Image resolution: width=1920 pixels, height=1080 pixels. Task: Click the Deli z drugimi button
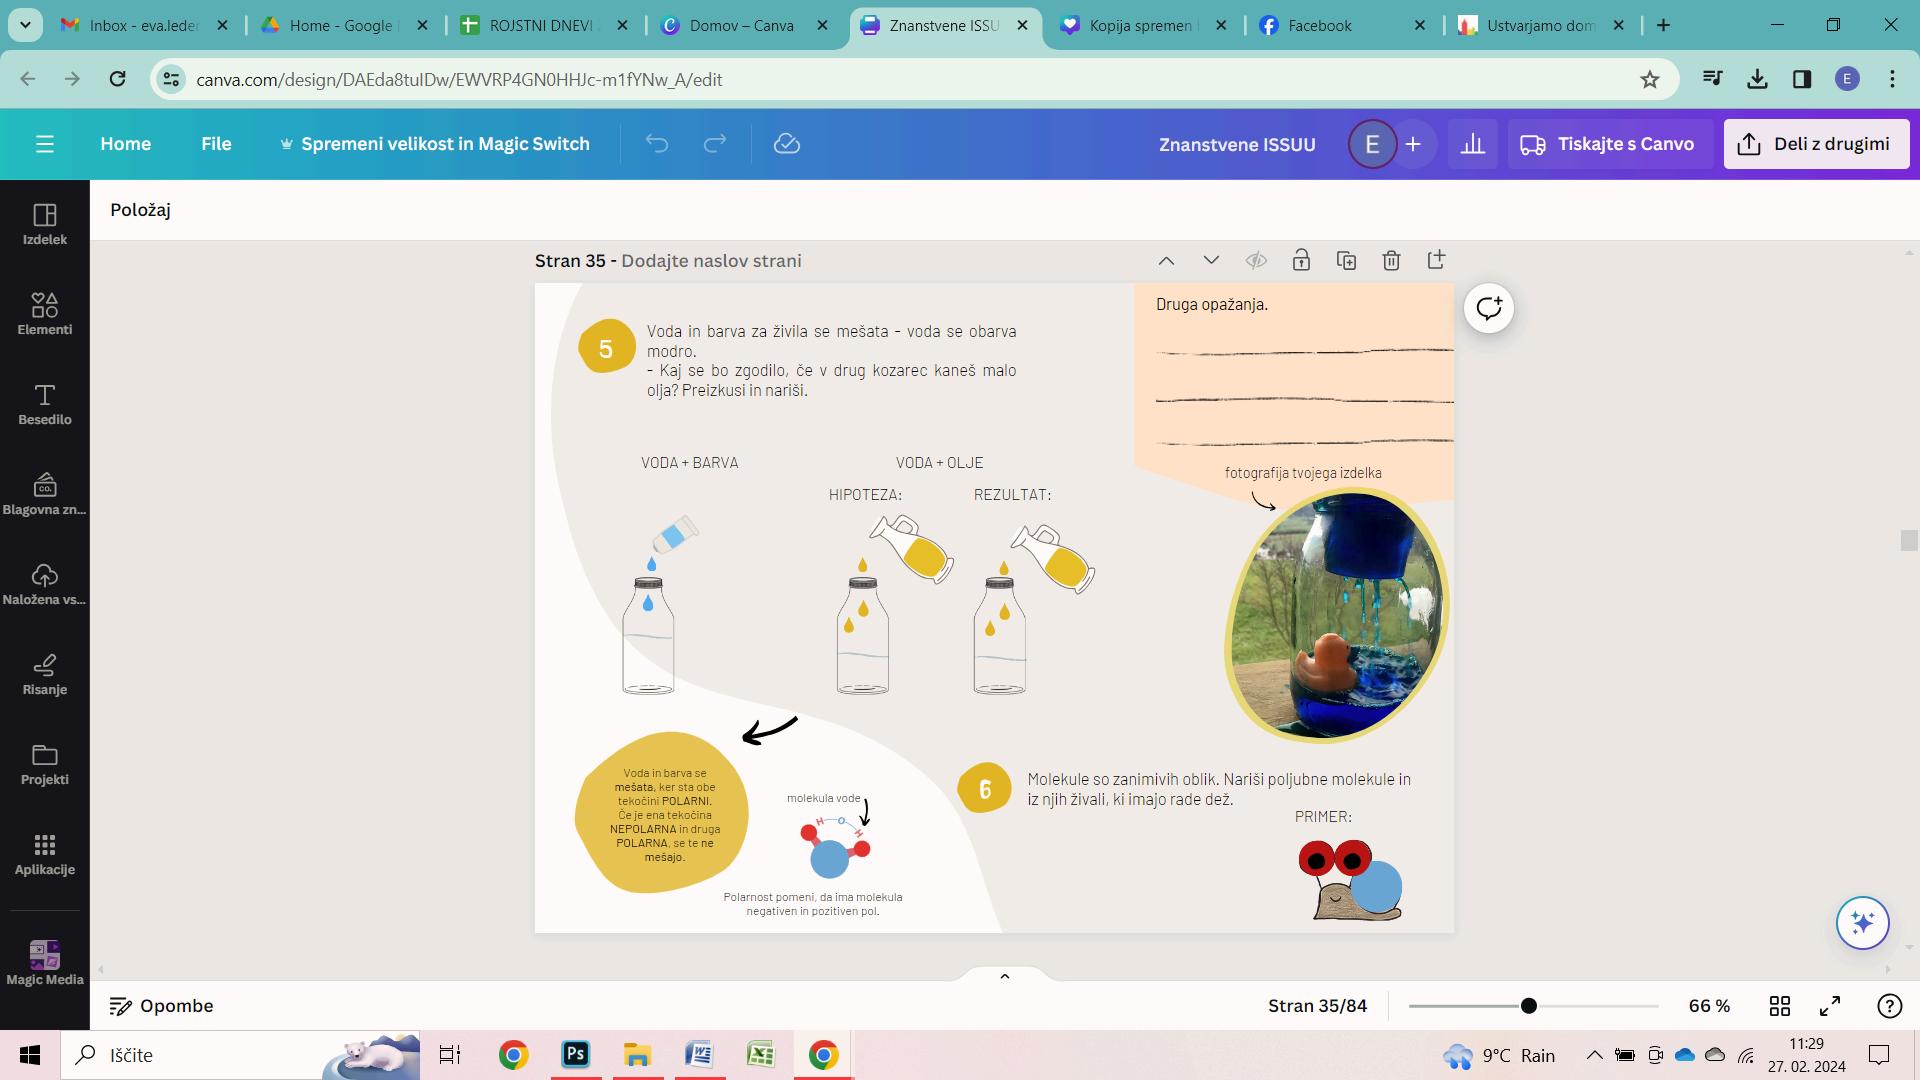pos(1816,144)
